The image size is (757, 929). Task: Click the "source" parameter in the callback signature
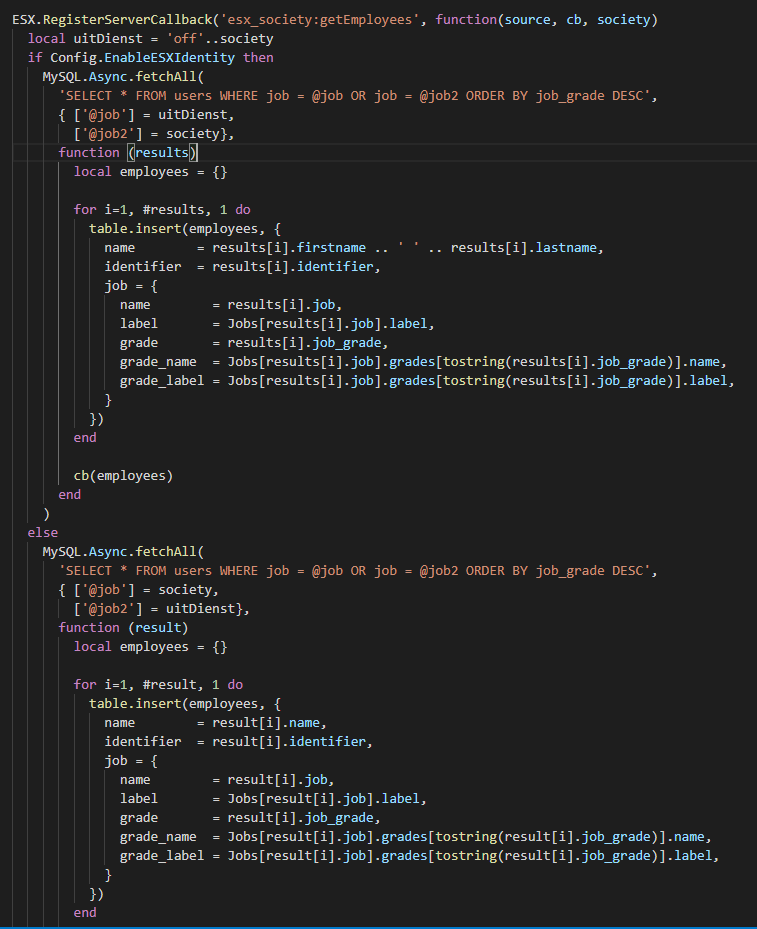(512, 20)
